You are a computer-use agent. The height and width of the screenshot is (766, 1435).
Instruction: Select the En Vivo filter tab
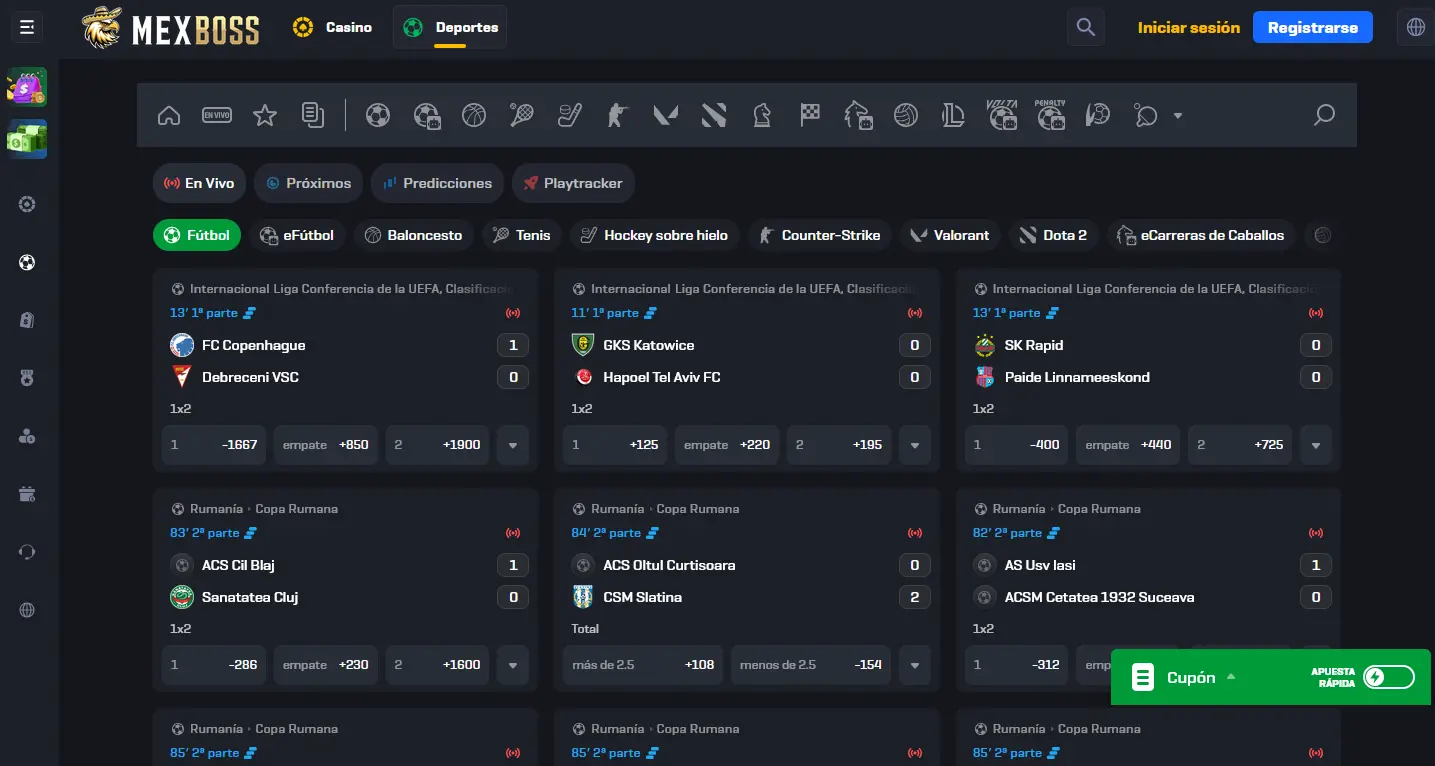point(199,183)
